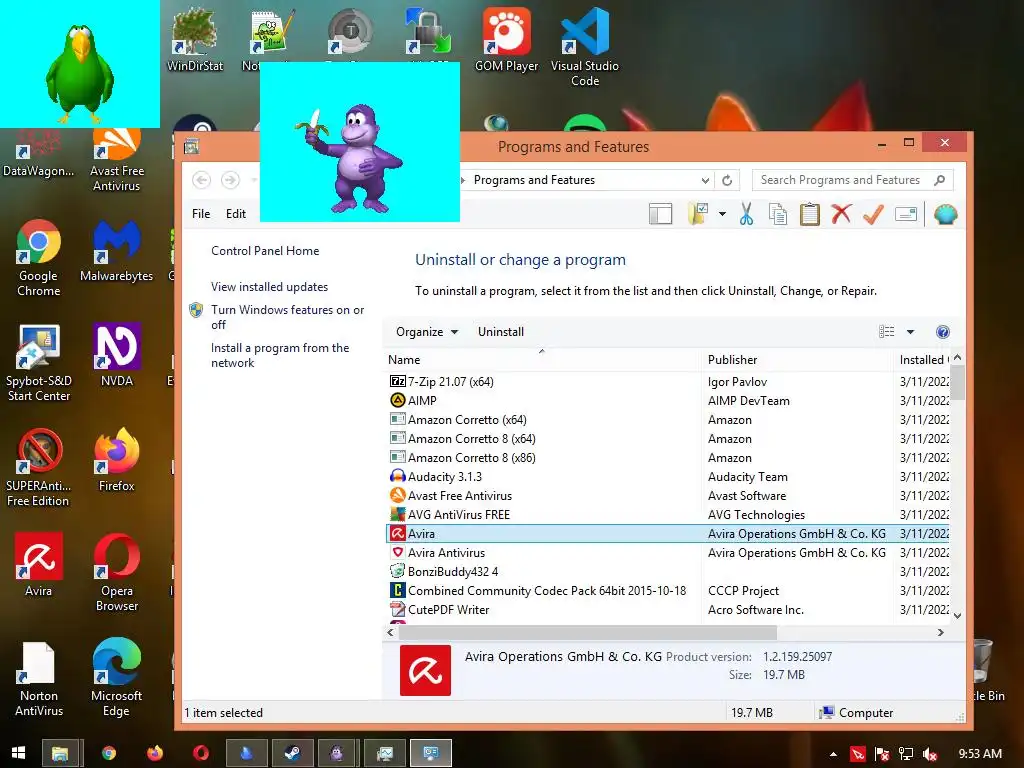Viewport: 1024px width, 768px height.
Task: Click the Uninstall button
Action: point(501,332)
